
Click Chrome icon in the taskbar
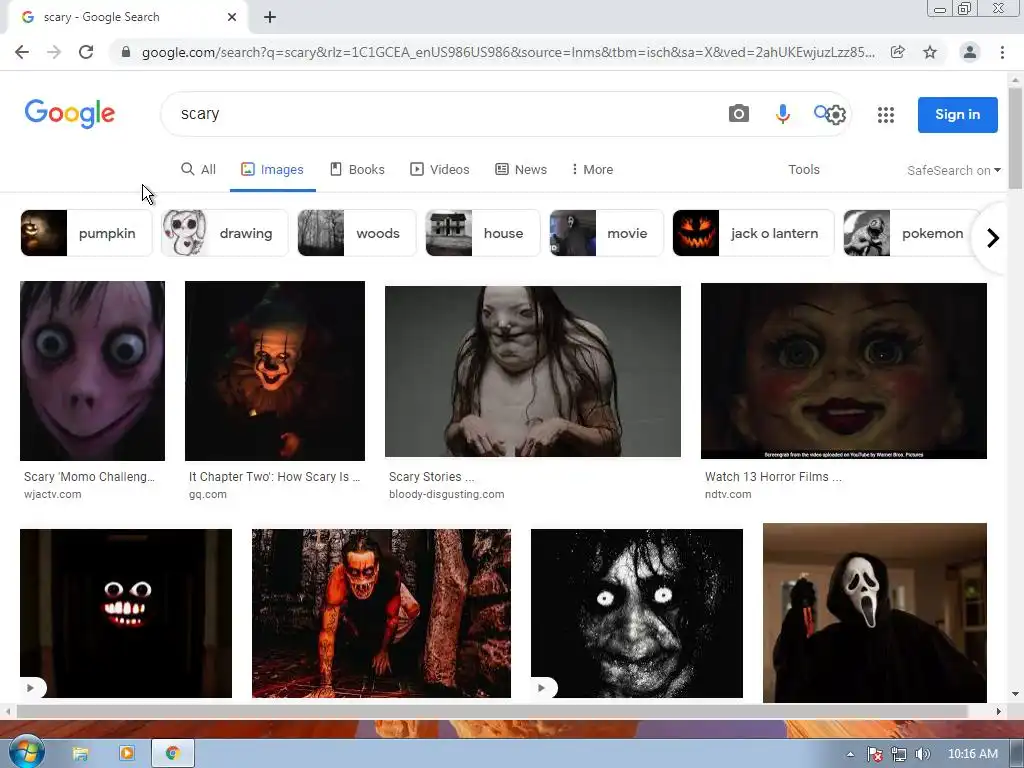point(172,754)
